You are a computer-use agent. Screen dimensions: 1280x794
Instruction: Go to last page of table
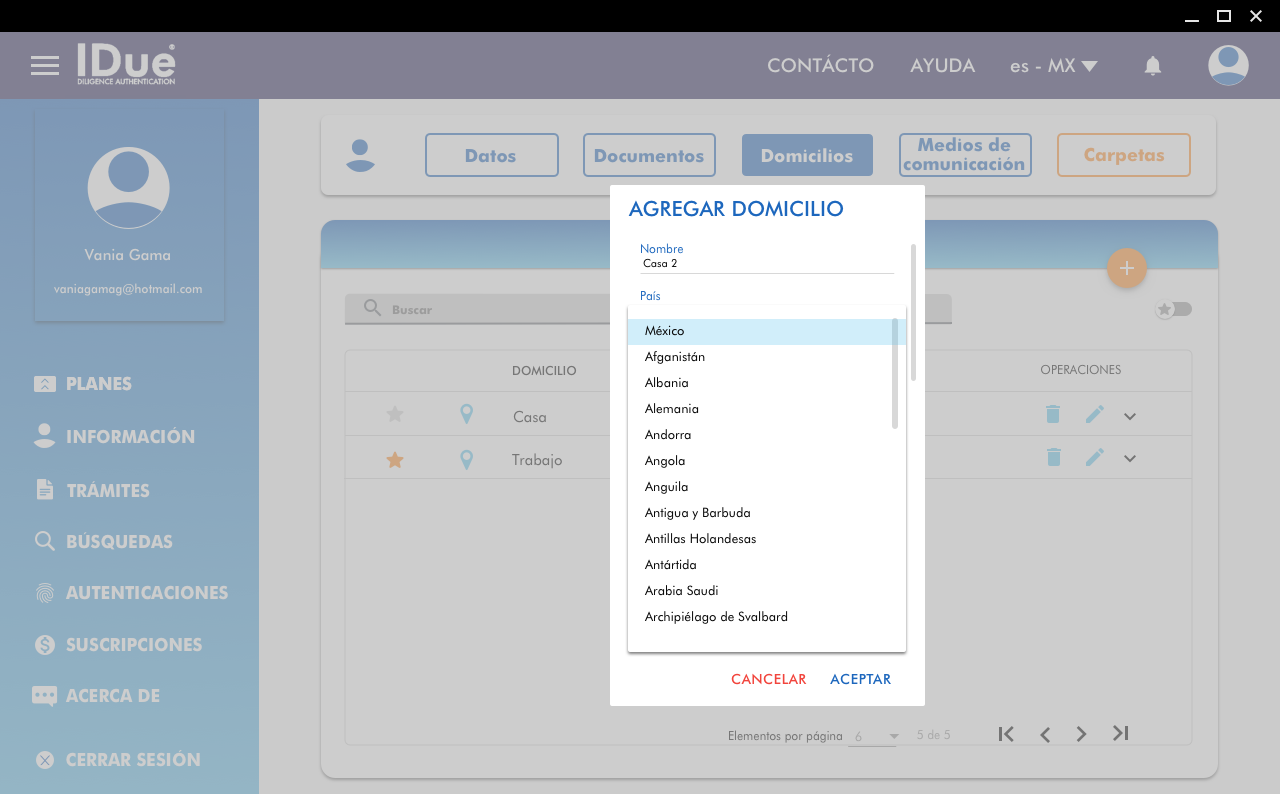(1120, 734)
